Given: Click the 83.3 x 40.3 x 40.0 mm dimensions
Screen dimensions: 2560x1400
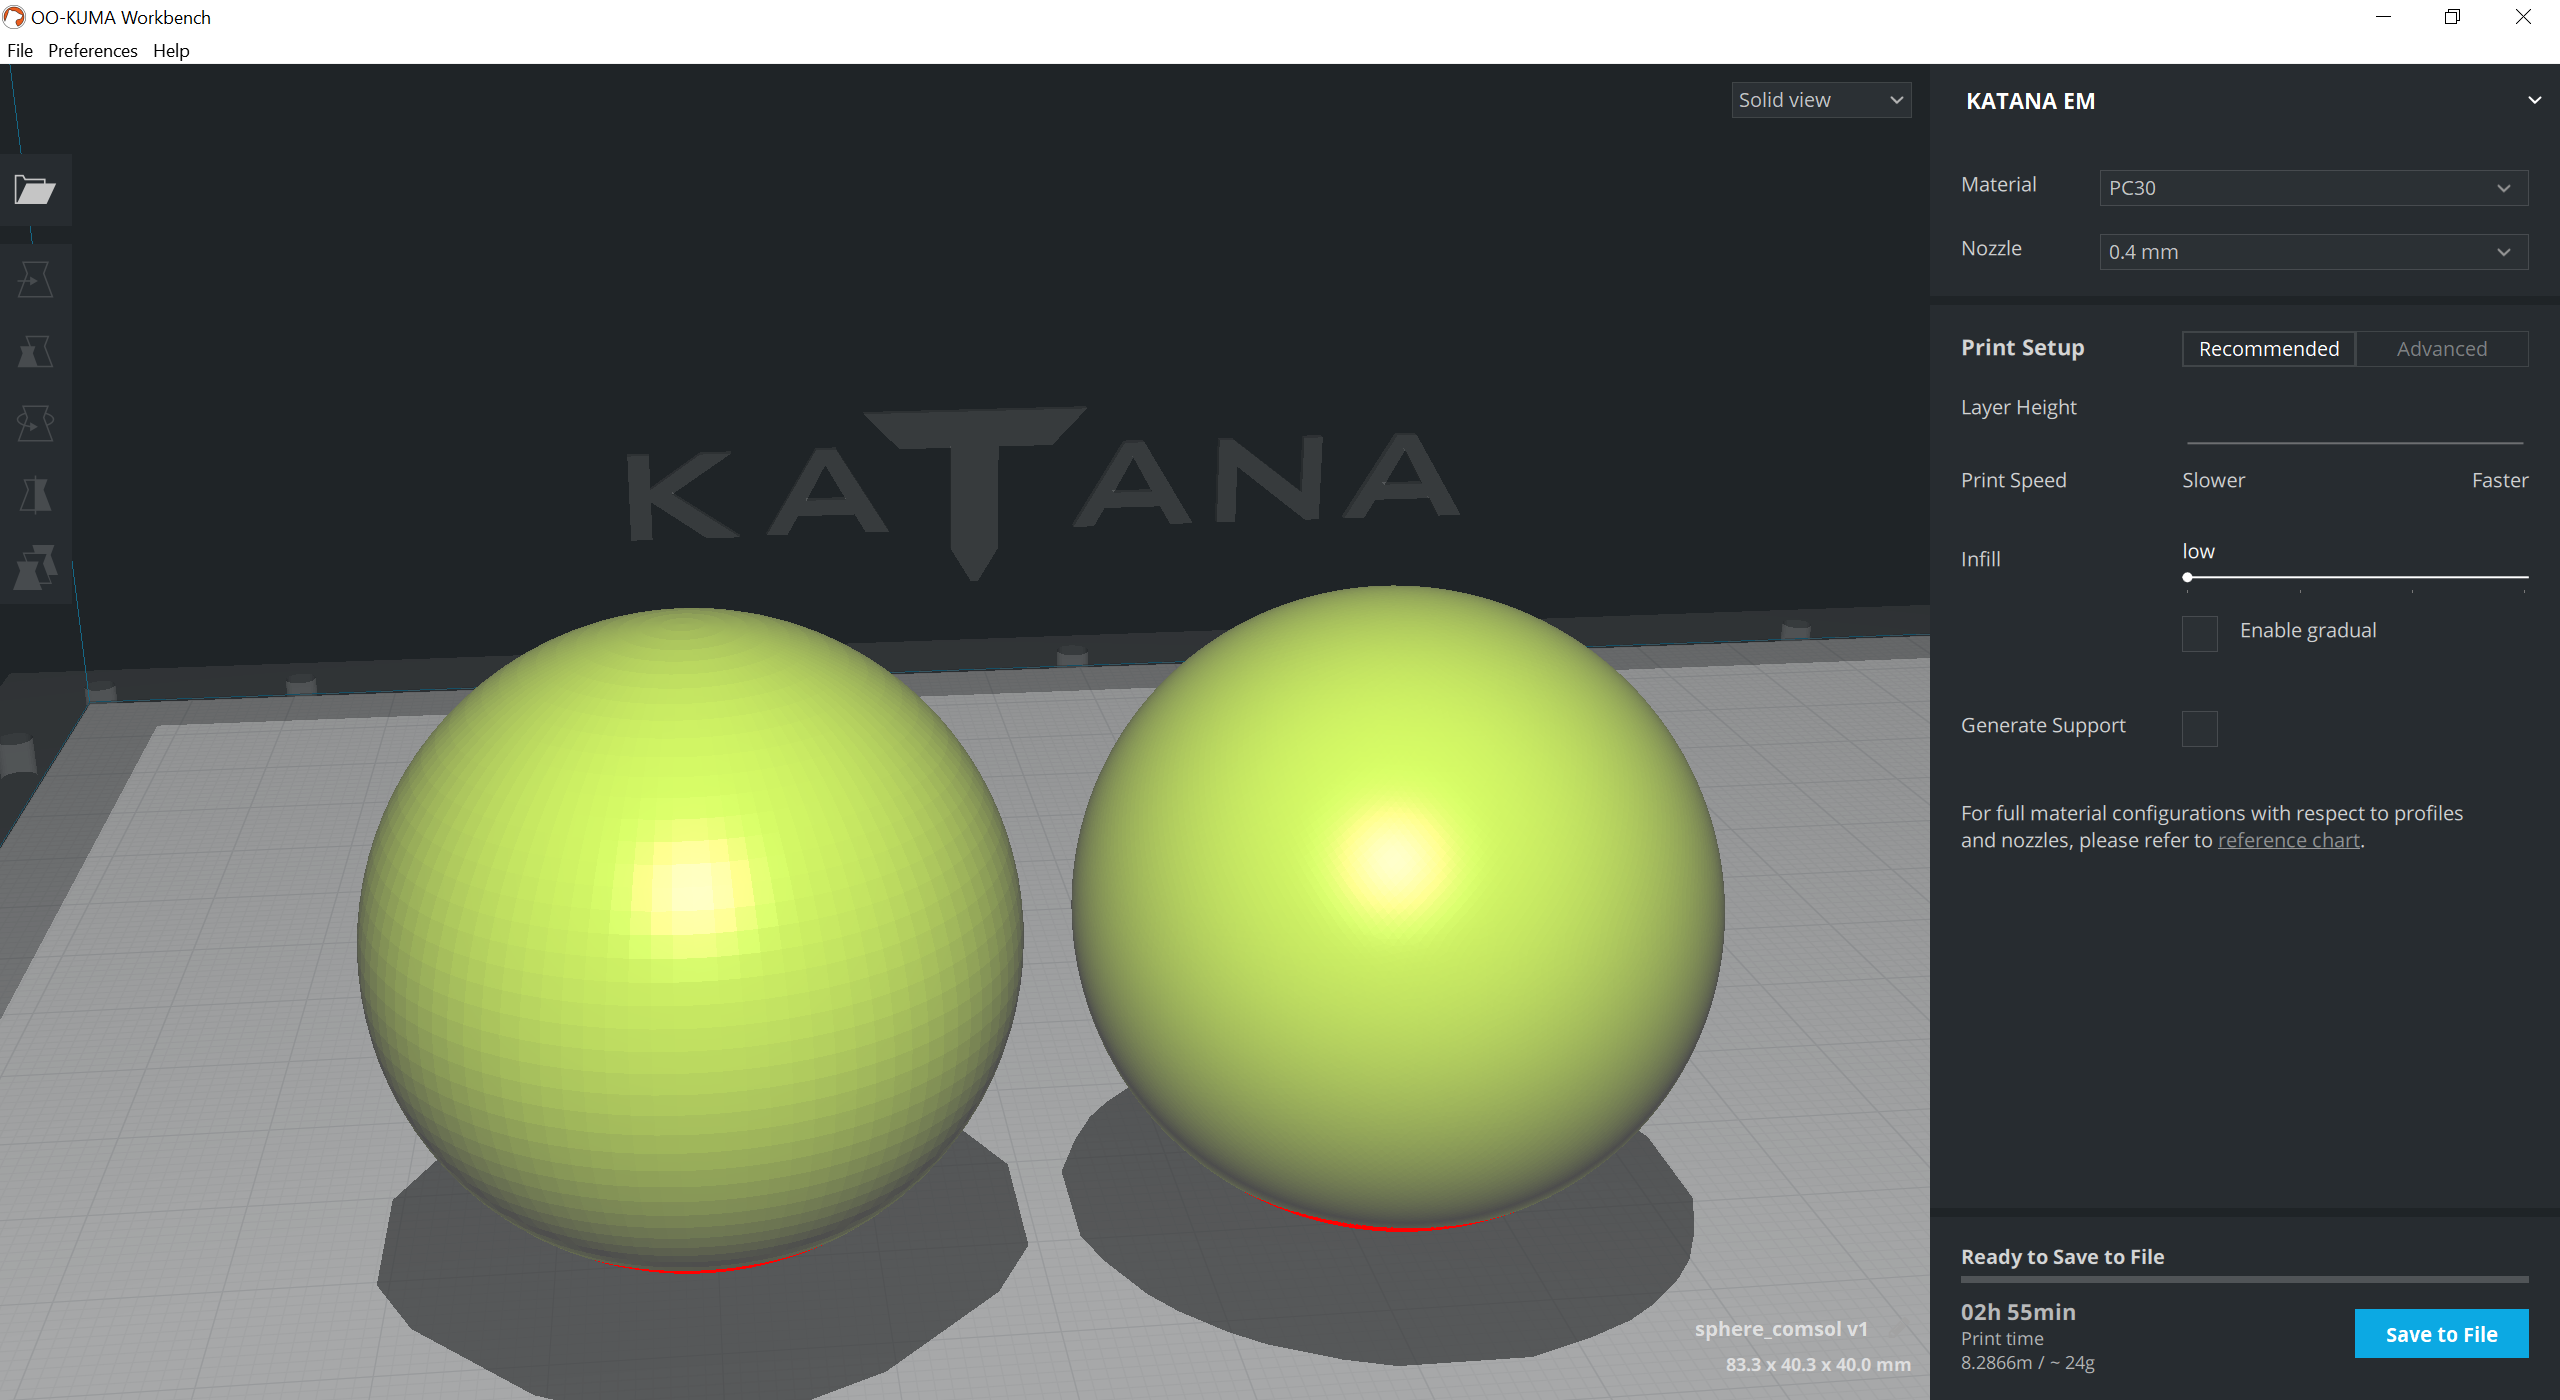Looking at the screenshot, I should pyautogui.click(x=1817, y=1365).
